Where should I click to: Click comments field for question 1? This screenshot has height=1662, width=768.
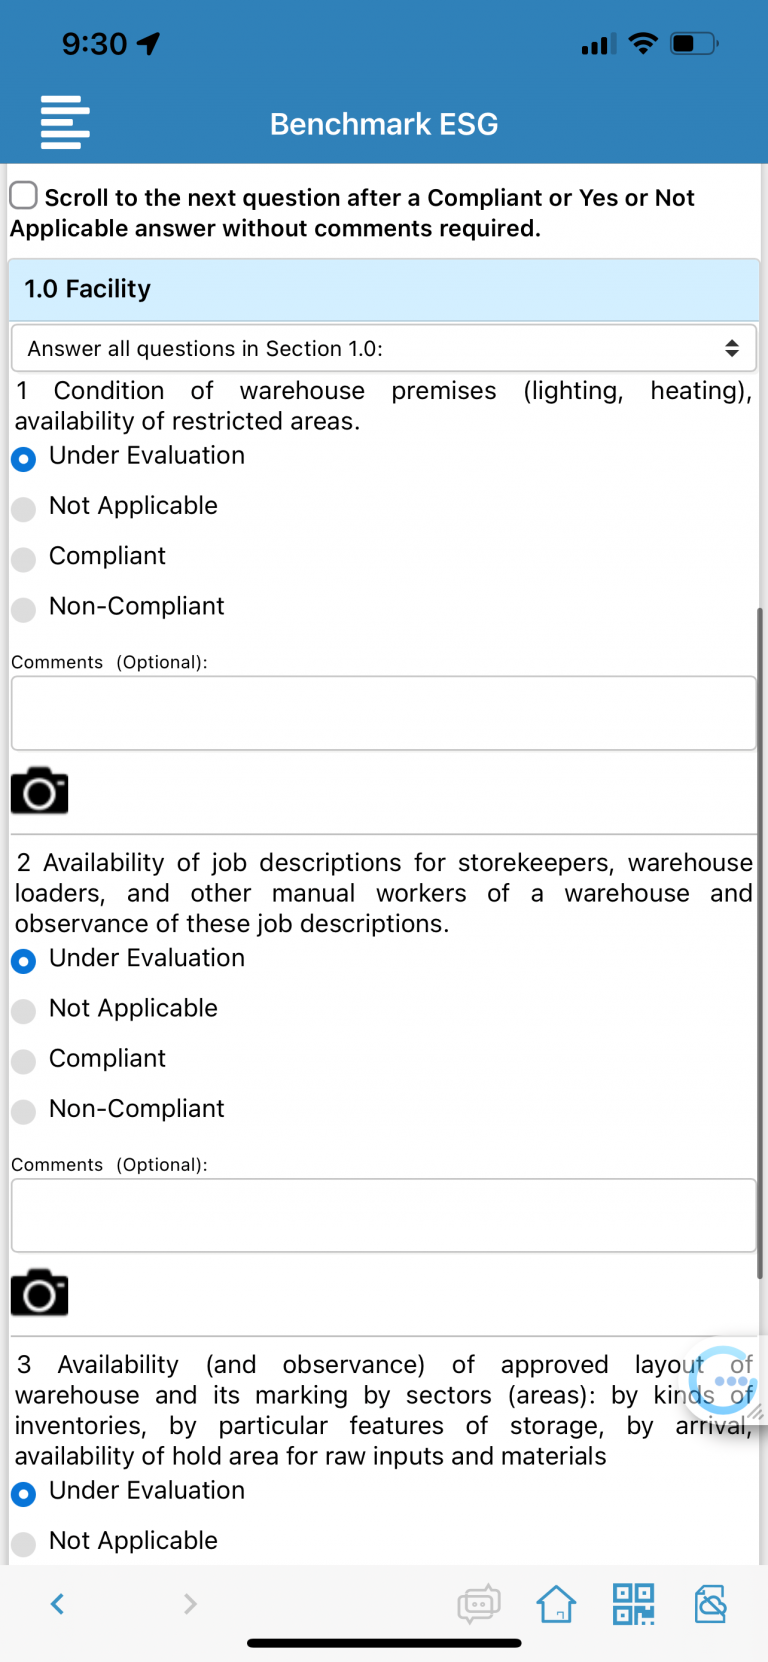[x=384, y=713]
